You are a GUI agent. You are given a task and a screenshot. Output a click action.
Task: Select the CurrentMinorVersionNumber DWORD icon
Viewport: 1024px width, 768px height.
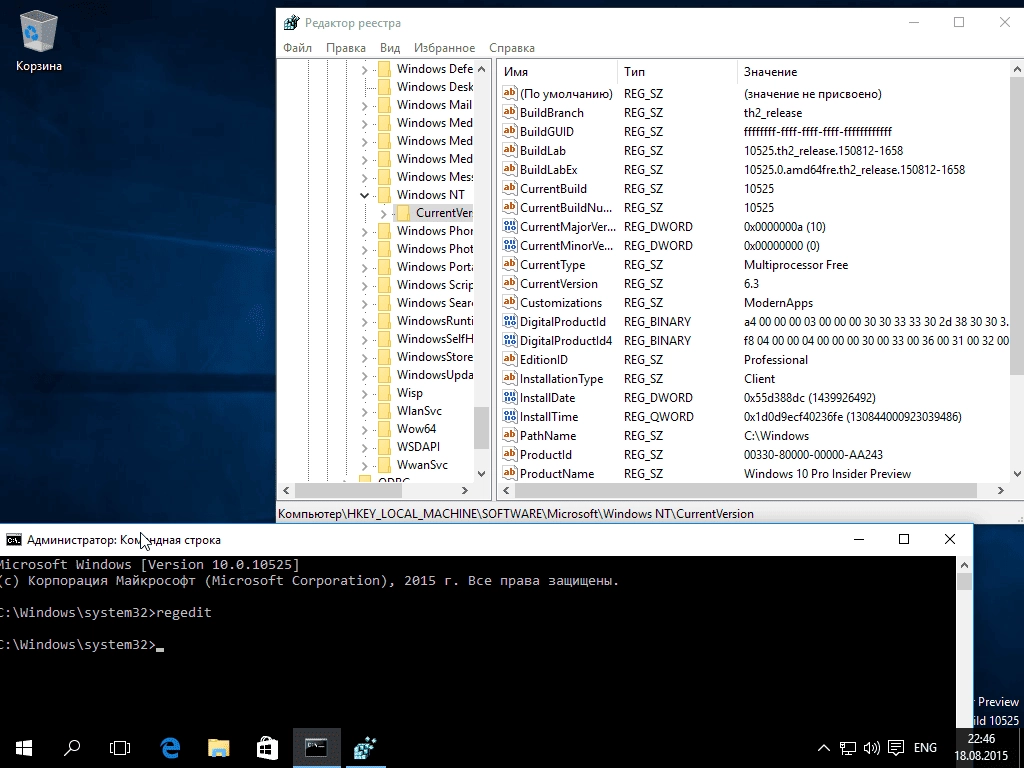click(x=509, y=246)
